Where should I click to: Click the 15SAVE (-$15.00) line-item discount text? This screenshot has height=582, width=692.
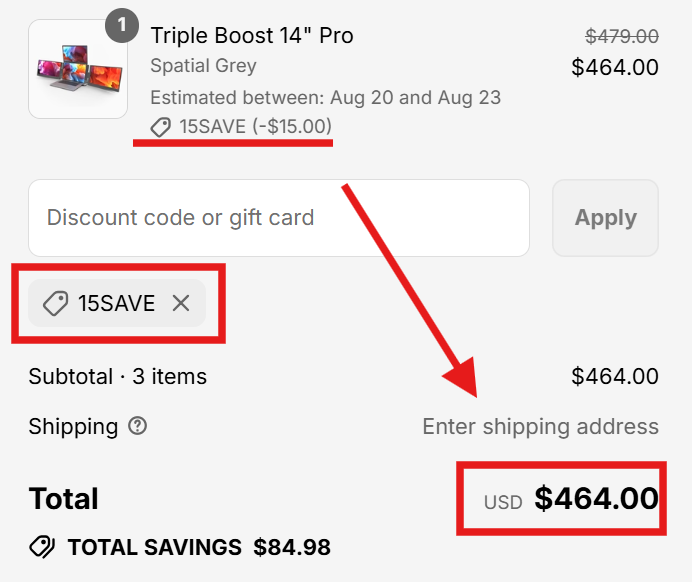coord(255,127)
